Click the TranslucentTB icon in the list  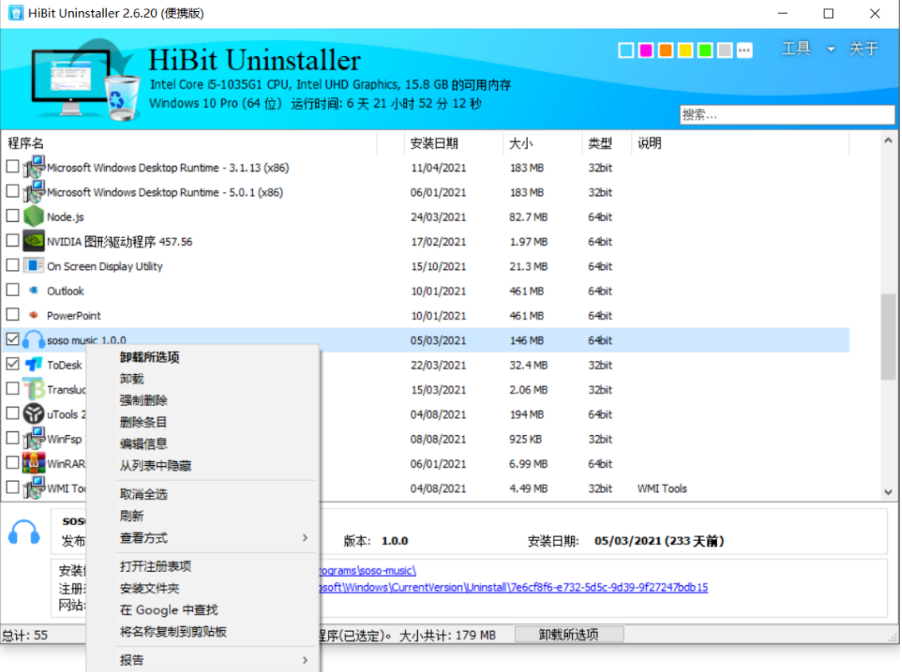[x=33, y=389]
